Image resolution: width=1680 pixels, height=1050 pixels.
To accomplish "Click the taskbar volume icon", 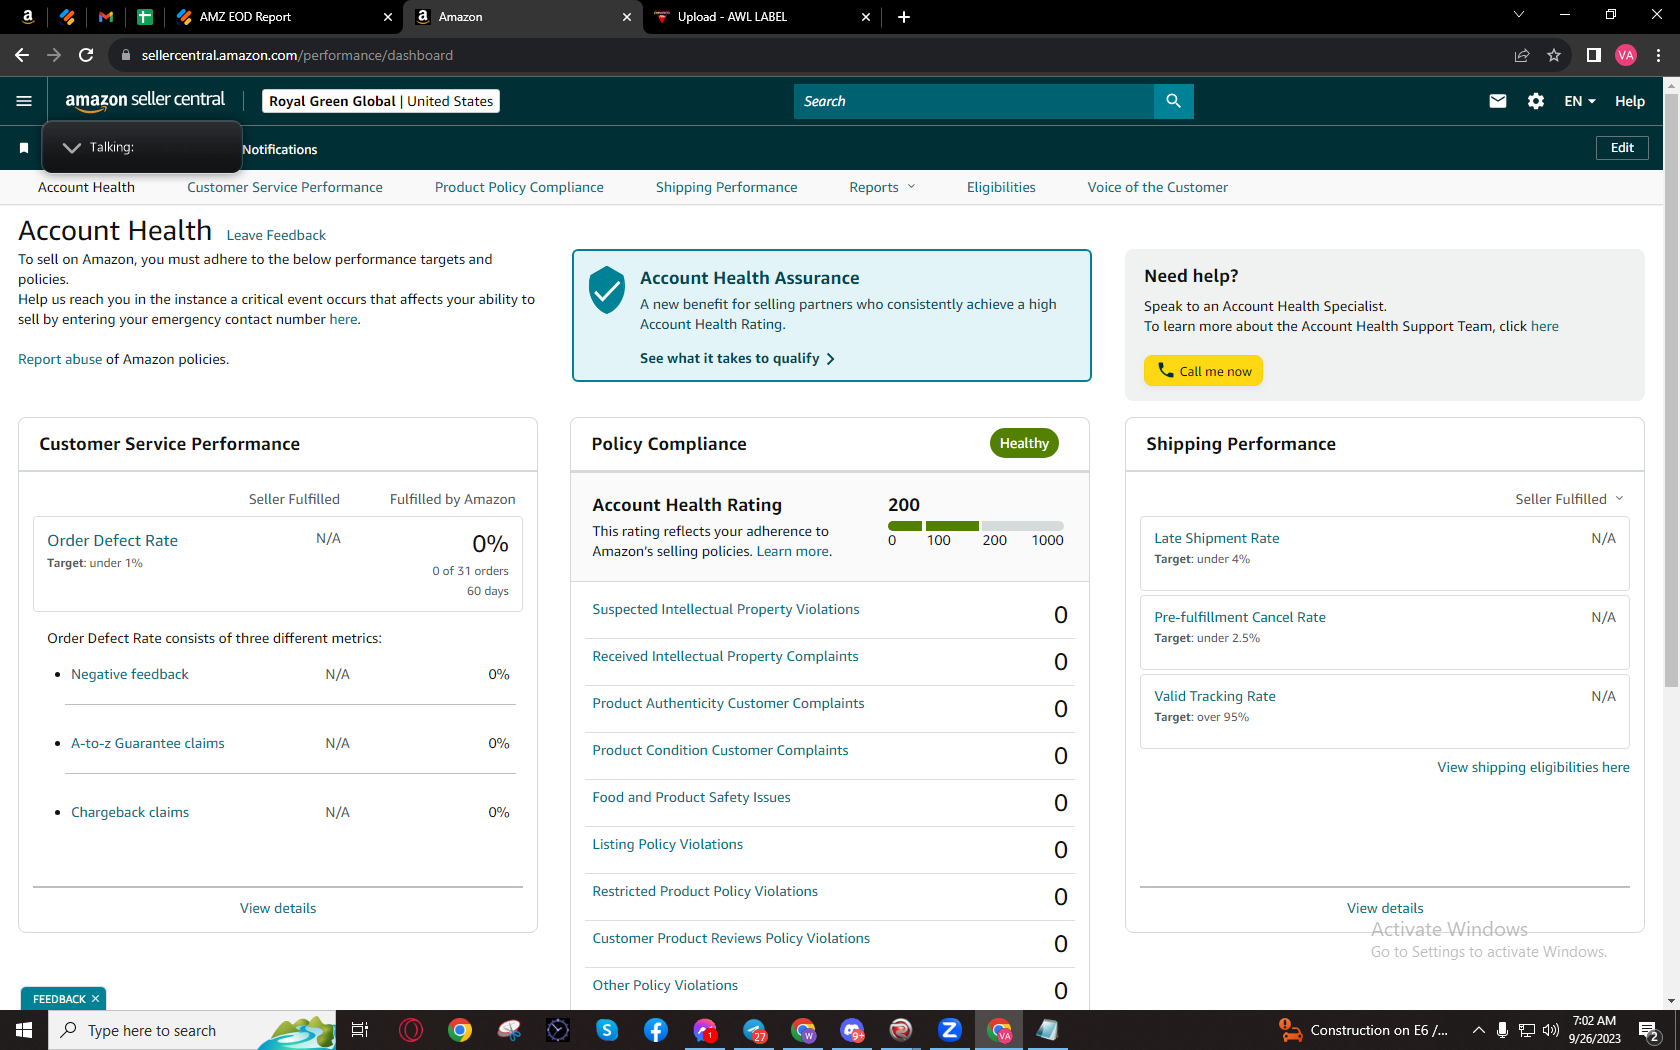I will (x=1551, y=1030).
